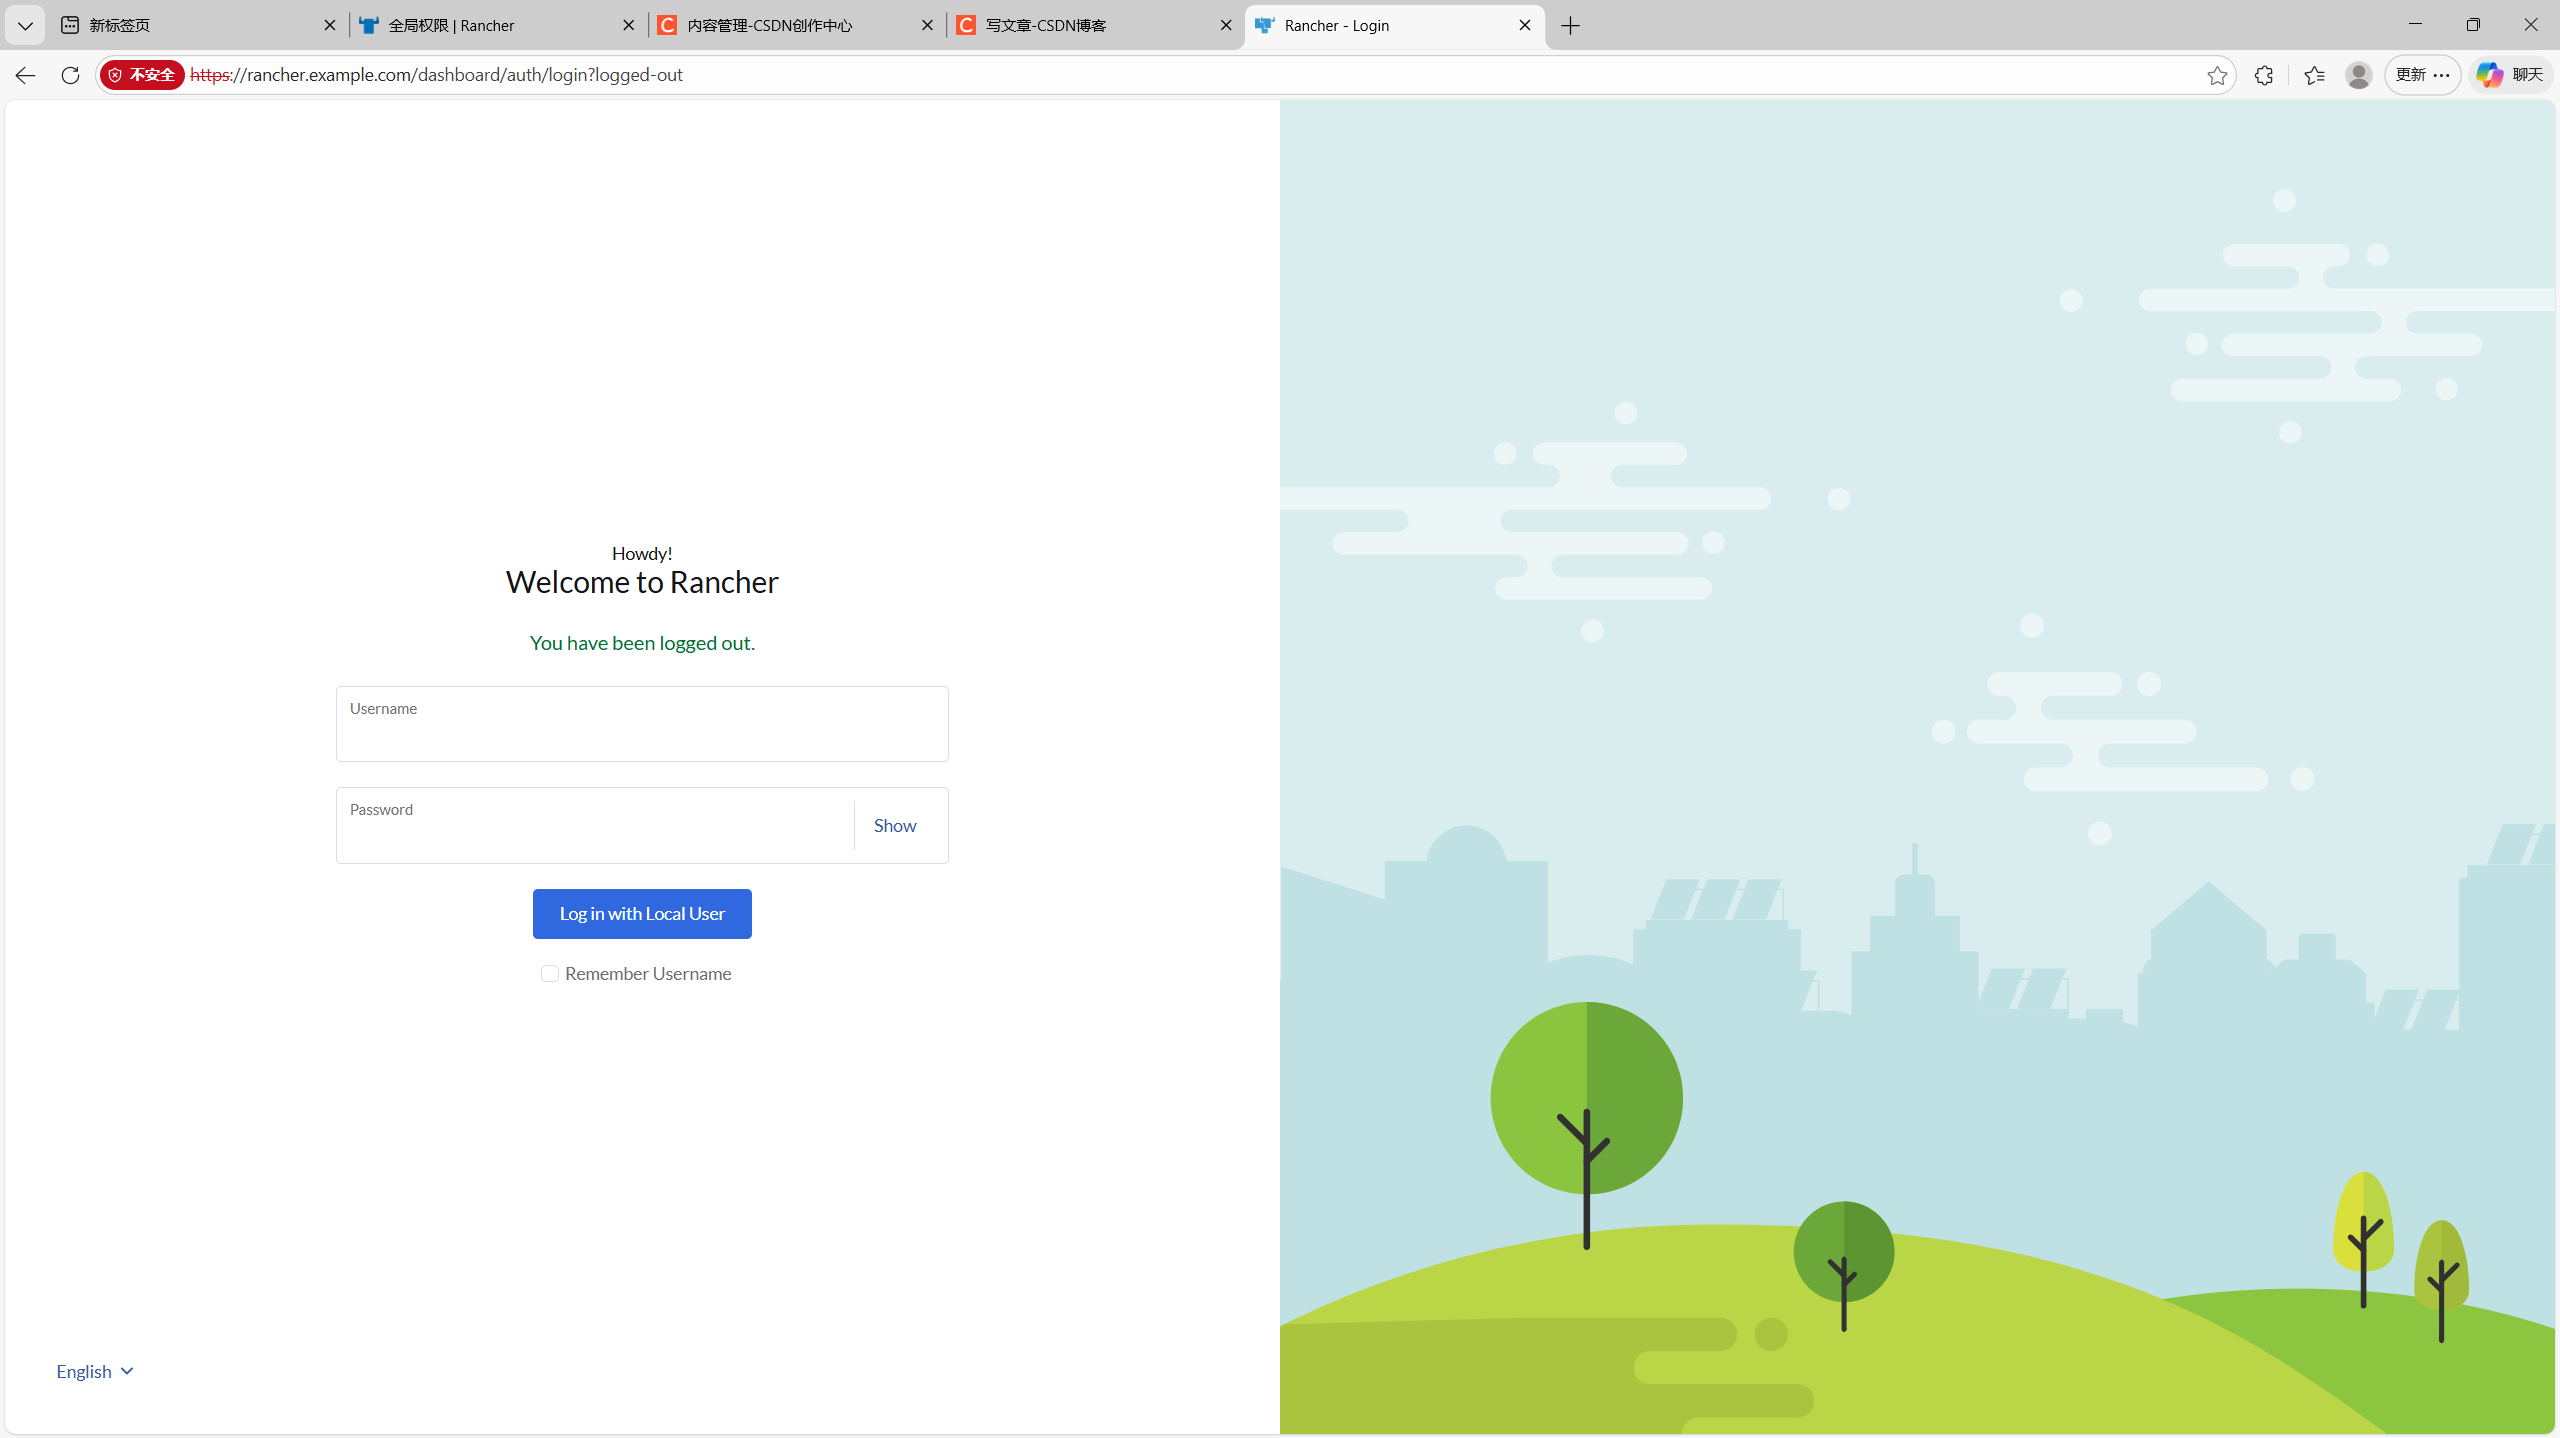Open the browser profile avatar
Viewport: 2560px width, 1438px height.
click(x=2359, y=75)
